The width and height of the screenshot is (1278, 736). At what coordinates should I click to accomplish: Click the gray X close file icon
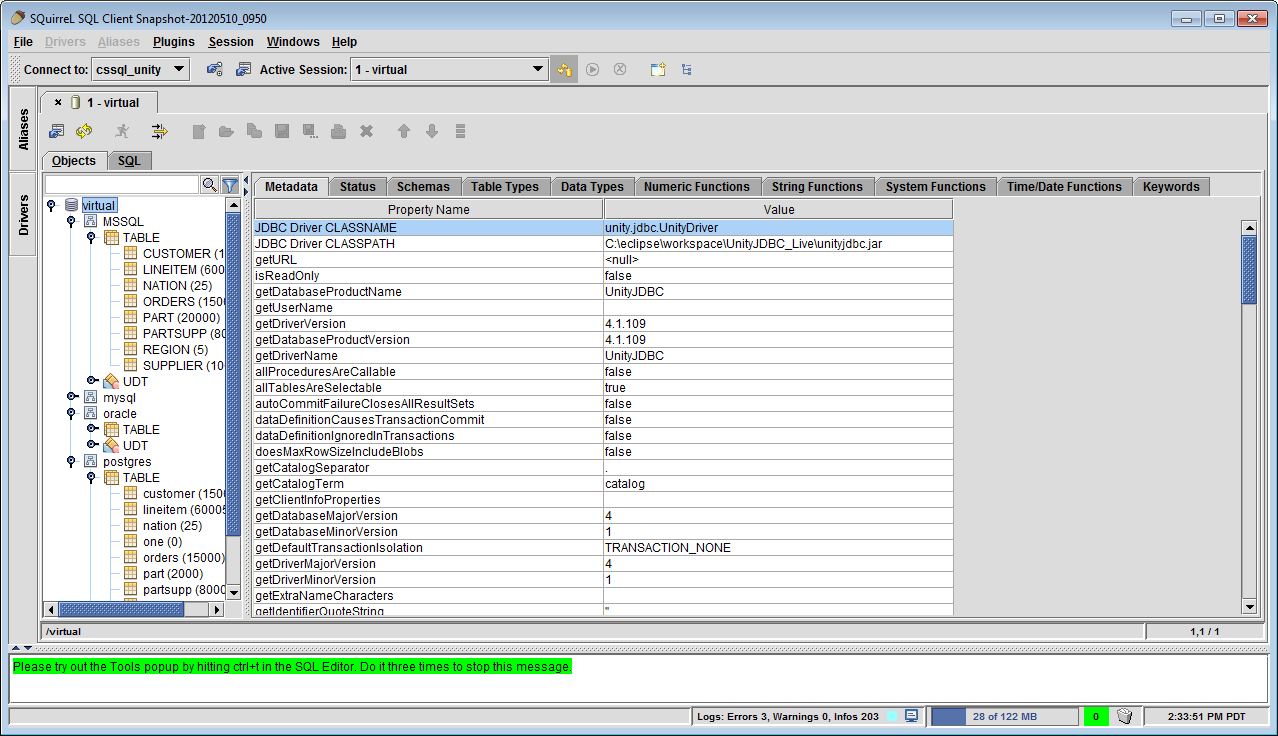tap(367, 131)
